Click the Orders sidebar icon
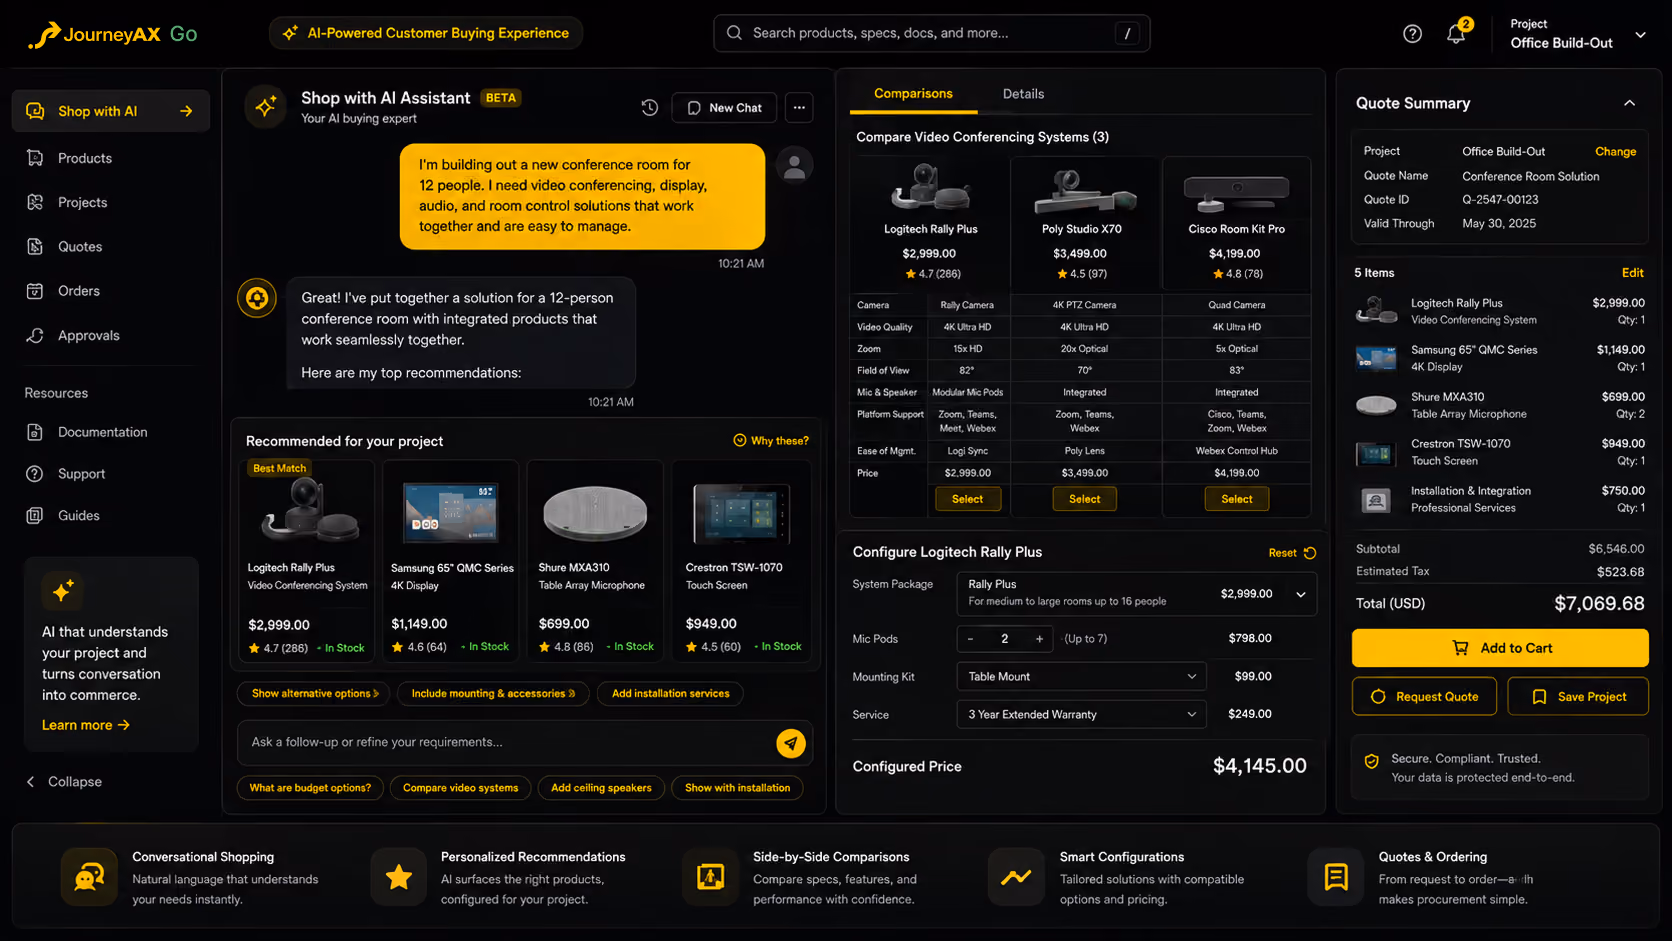Screen dimensions: 1672x941 coord(35,291)
